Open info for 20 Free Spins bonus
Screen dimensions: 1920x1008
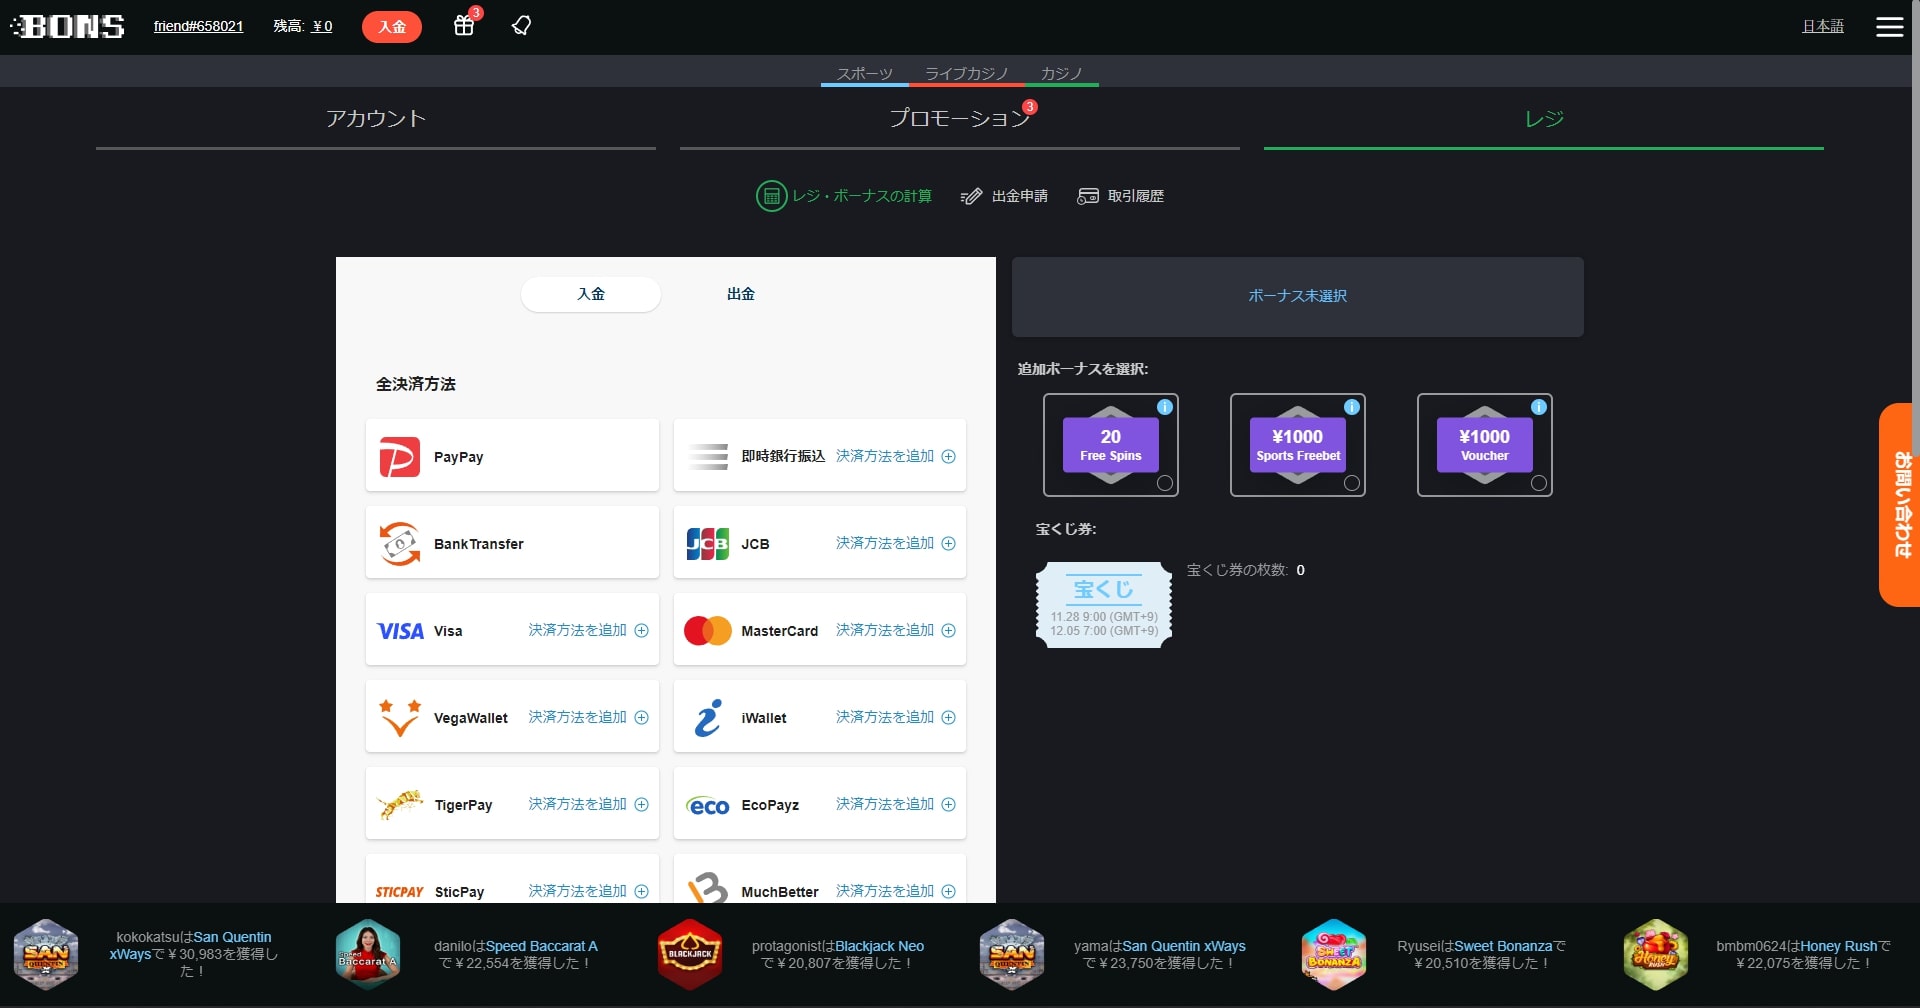[x=1165, y=407]
